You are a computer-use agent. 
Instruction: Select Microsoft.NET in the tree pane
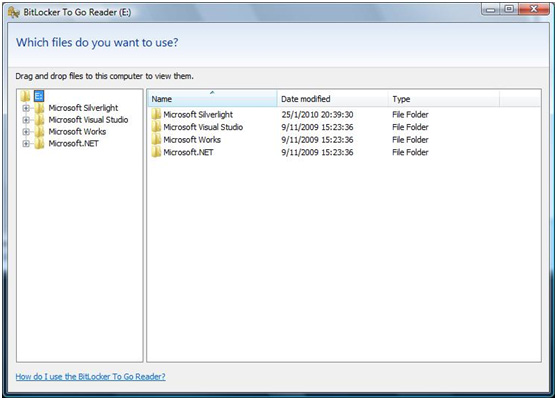click(74, 144)
